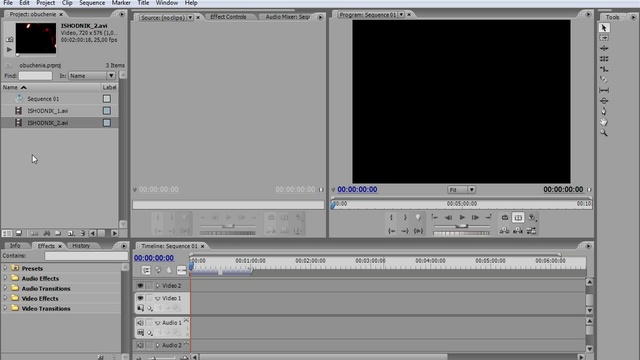Viewport: 640px width, 360px height.
Task: Switch to the History tab
Action: coord(81,246)
